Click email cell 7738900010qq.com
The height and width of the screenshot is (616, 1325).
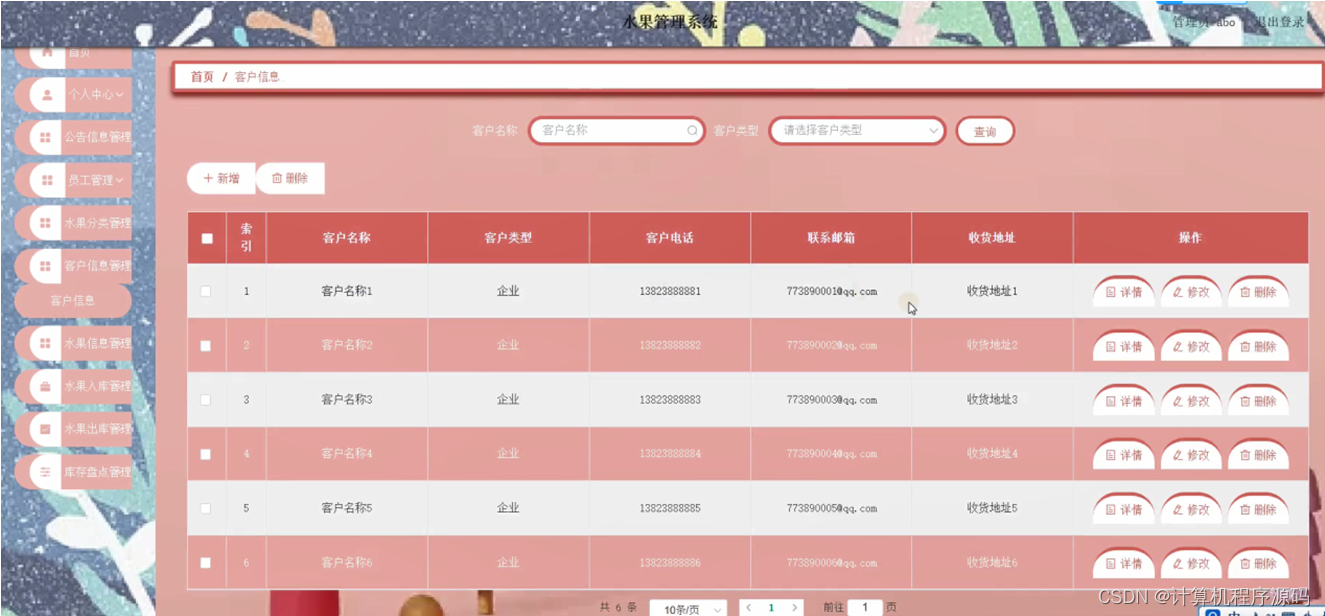point(832,292)
